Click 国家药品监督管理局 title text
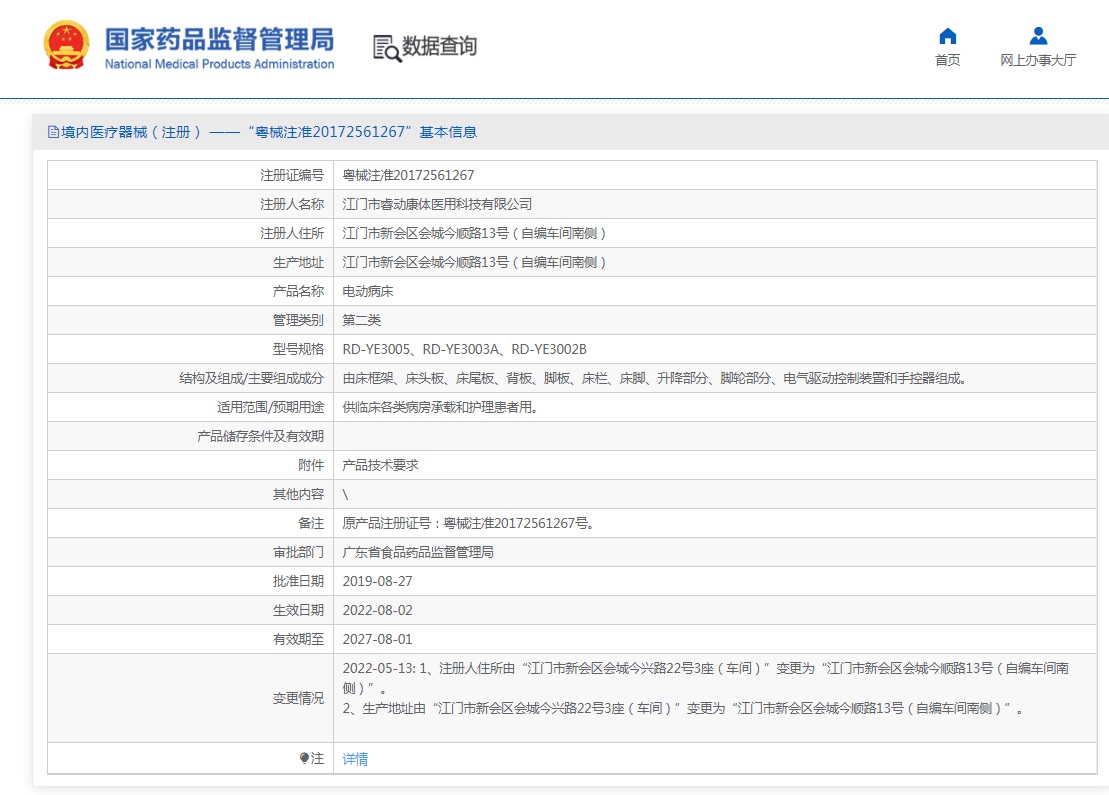 click(x=219, y=40)
